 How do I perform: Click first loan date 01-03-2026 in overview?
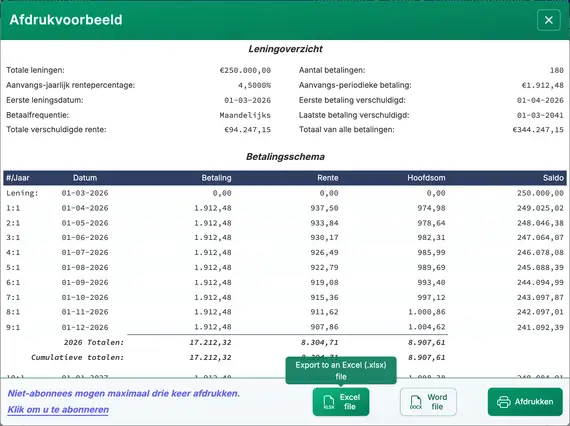[248, 100]
